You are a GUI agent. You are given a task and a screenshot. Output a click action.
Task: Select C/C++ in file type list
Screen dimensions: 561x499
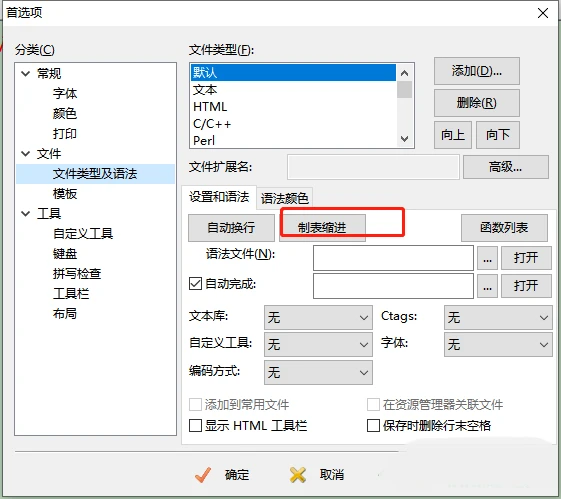[x=293, y=124]
